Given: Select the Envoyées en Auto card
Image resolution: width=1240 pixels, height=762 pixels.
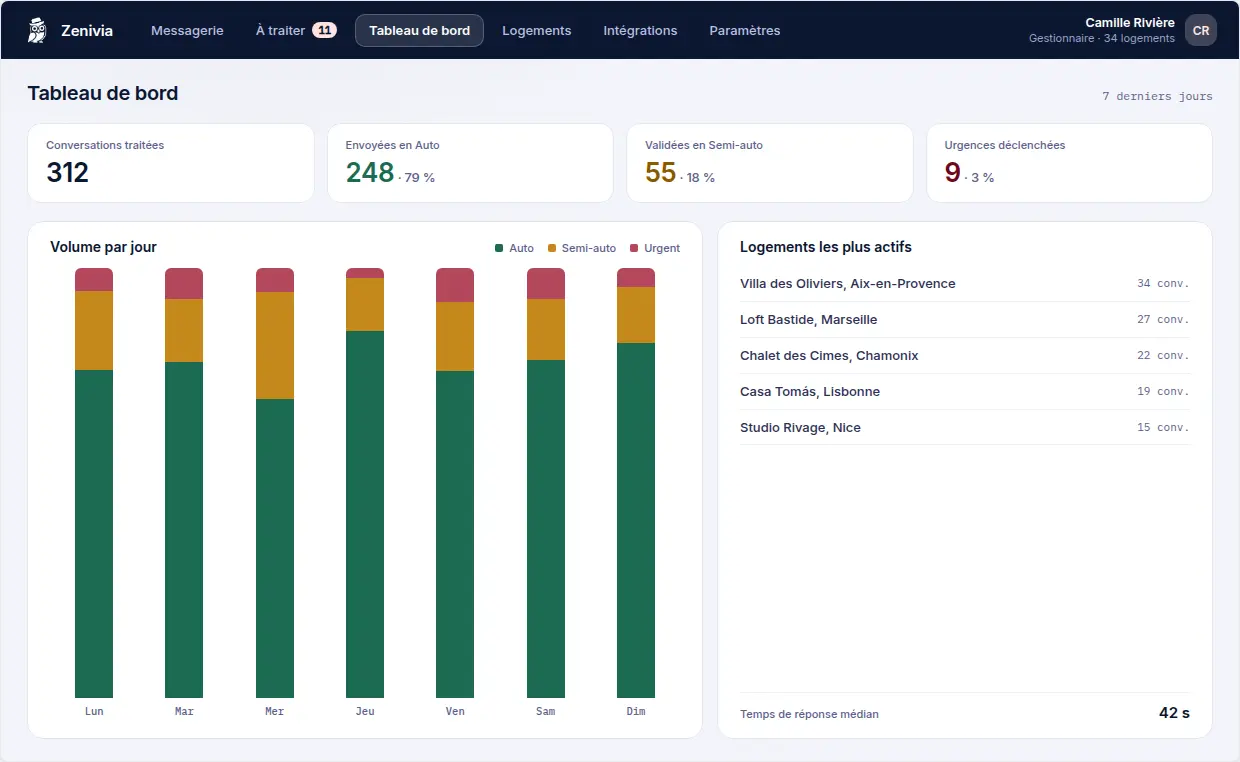Looking at the screenshot, I should click(x=470, y=163).
